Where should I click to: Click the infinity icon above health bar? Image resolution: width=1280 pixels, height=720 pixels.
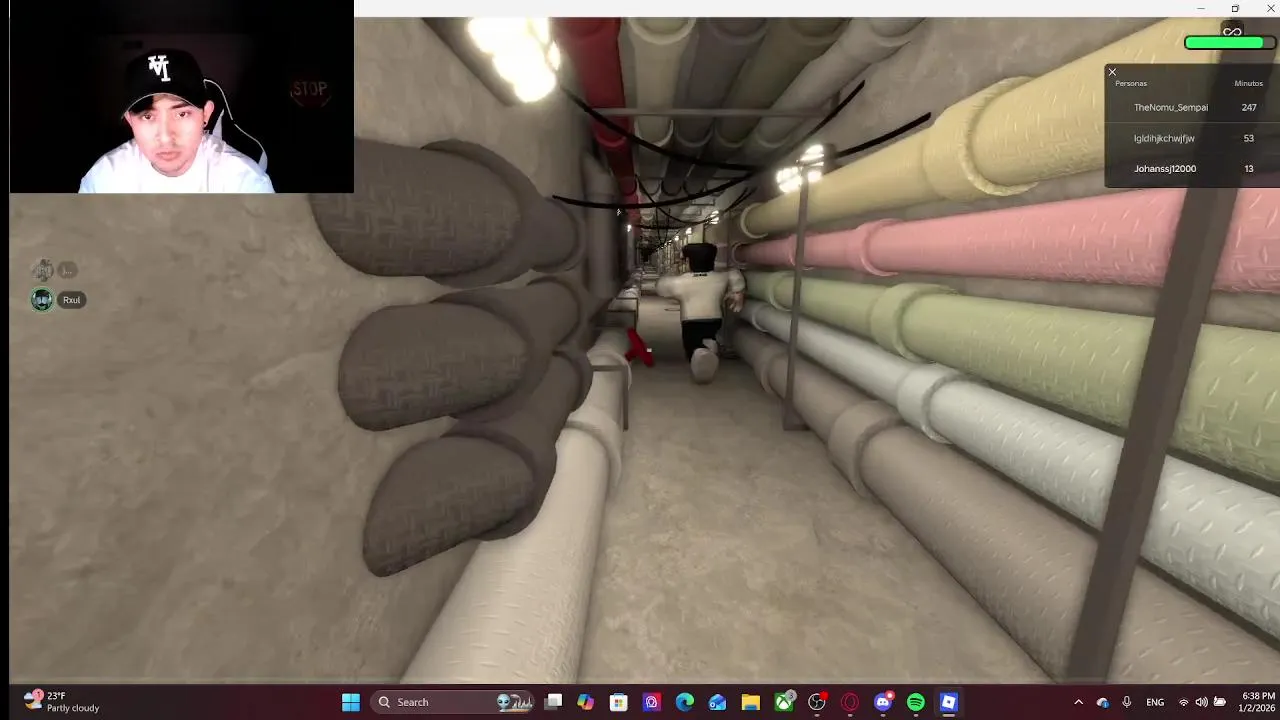pyautogui.click(x=1232, y=32)
